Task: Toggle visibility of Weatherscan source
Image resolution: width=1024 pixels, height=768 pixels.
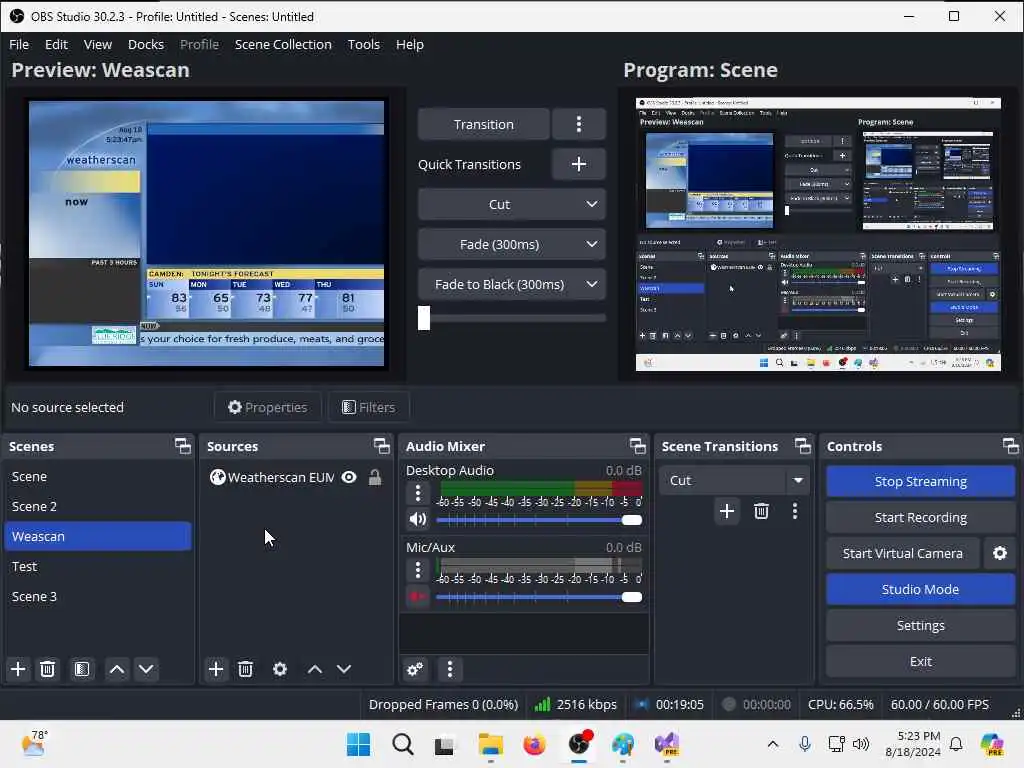Action: [349, 477]
